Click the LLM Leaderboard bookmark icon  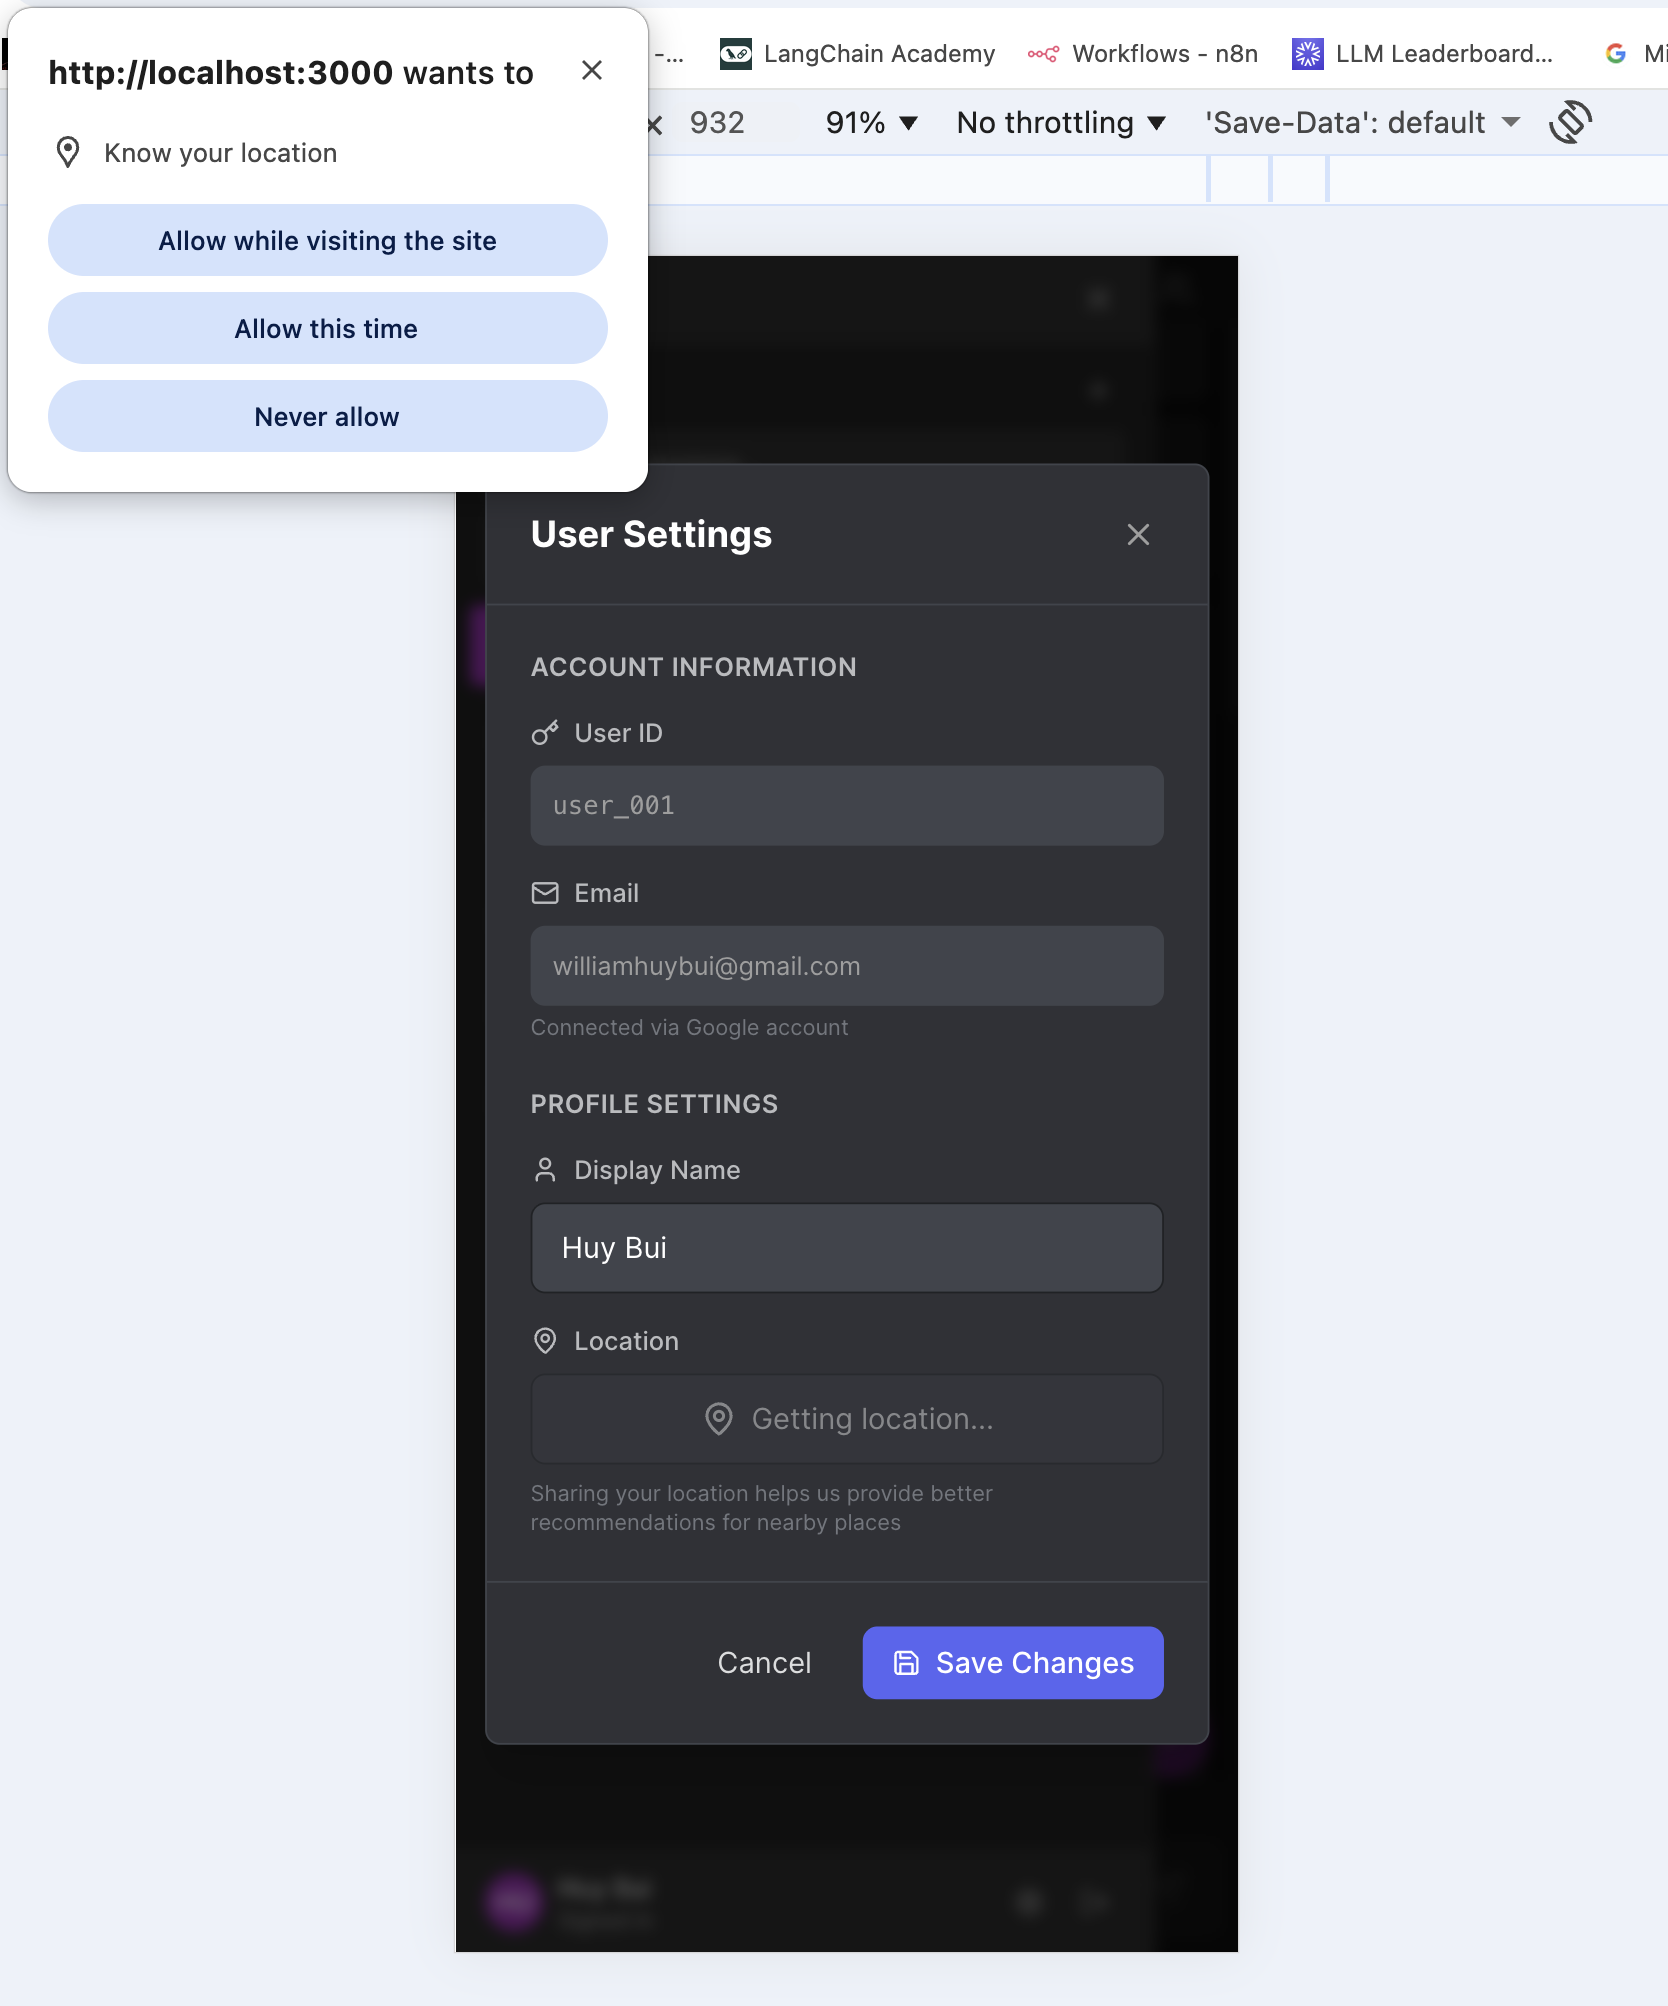(x=1307, y=54)
